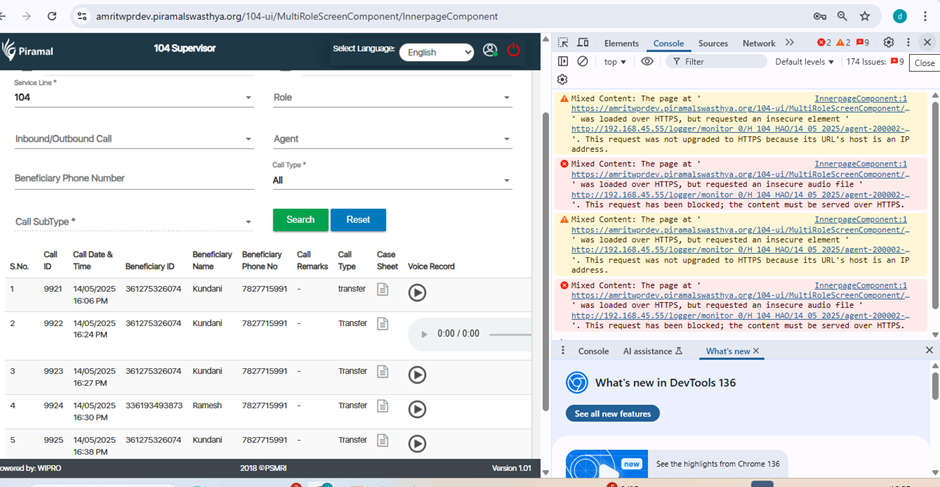Open the Chrome profile avatar 'd'
This screenshot has height=487, width=940.
900,17
